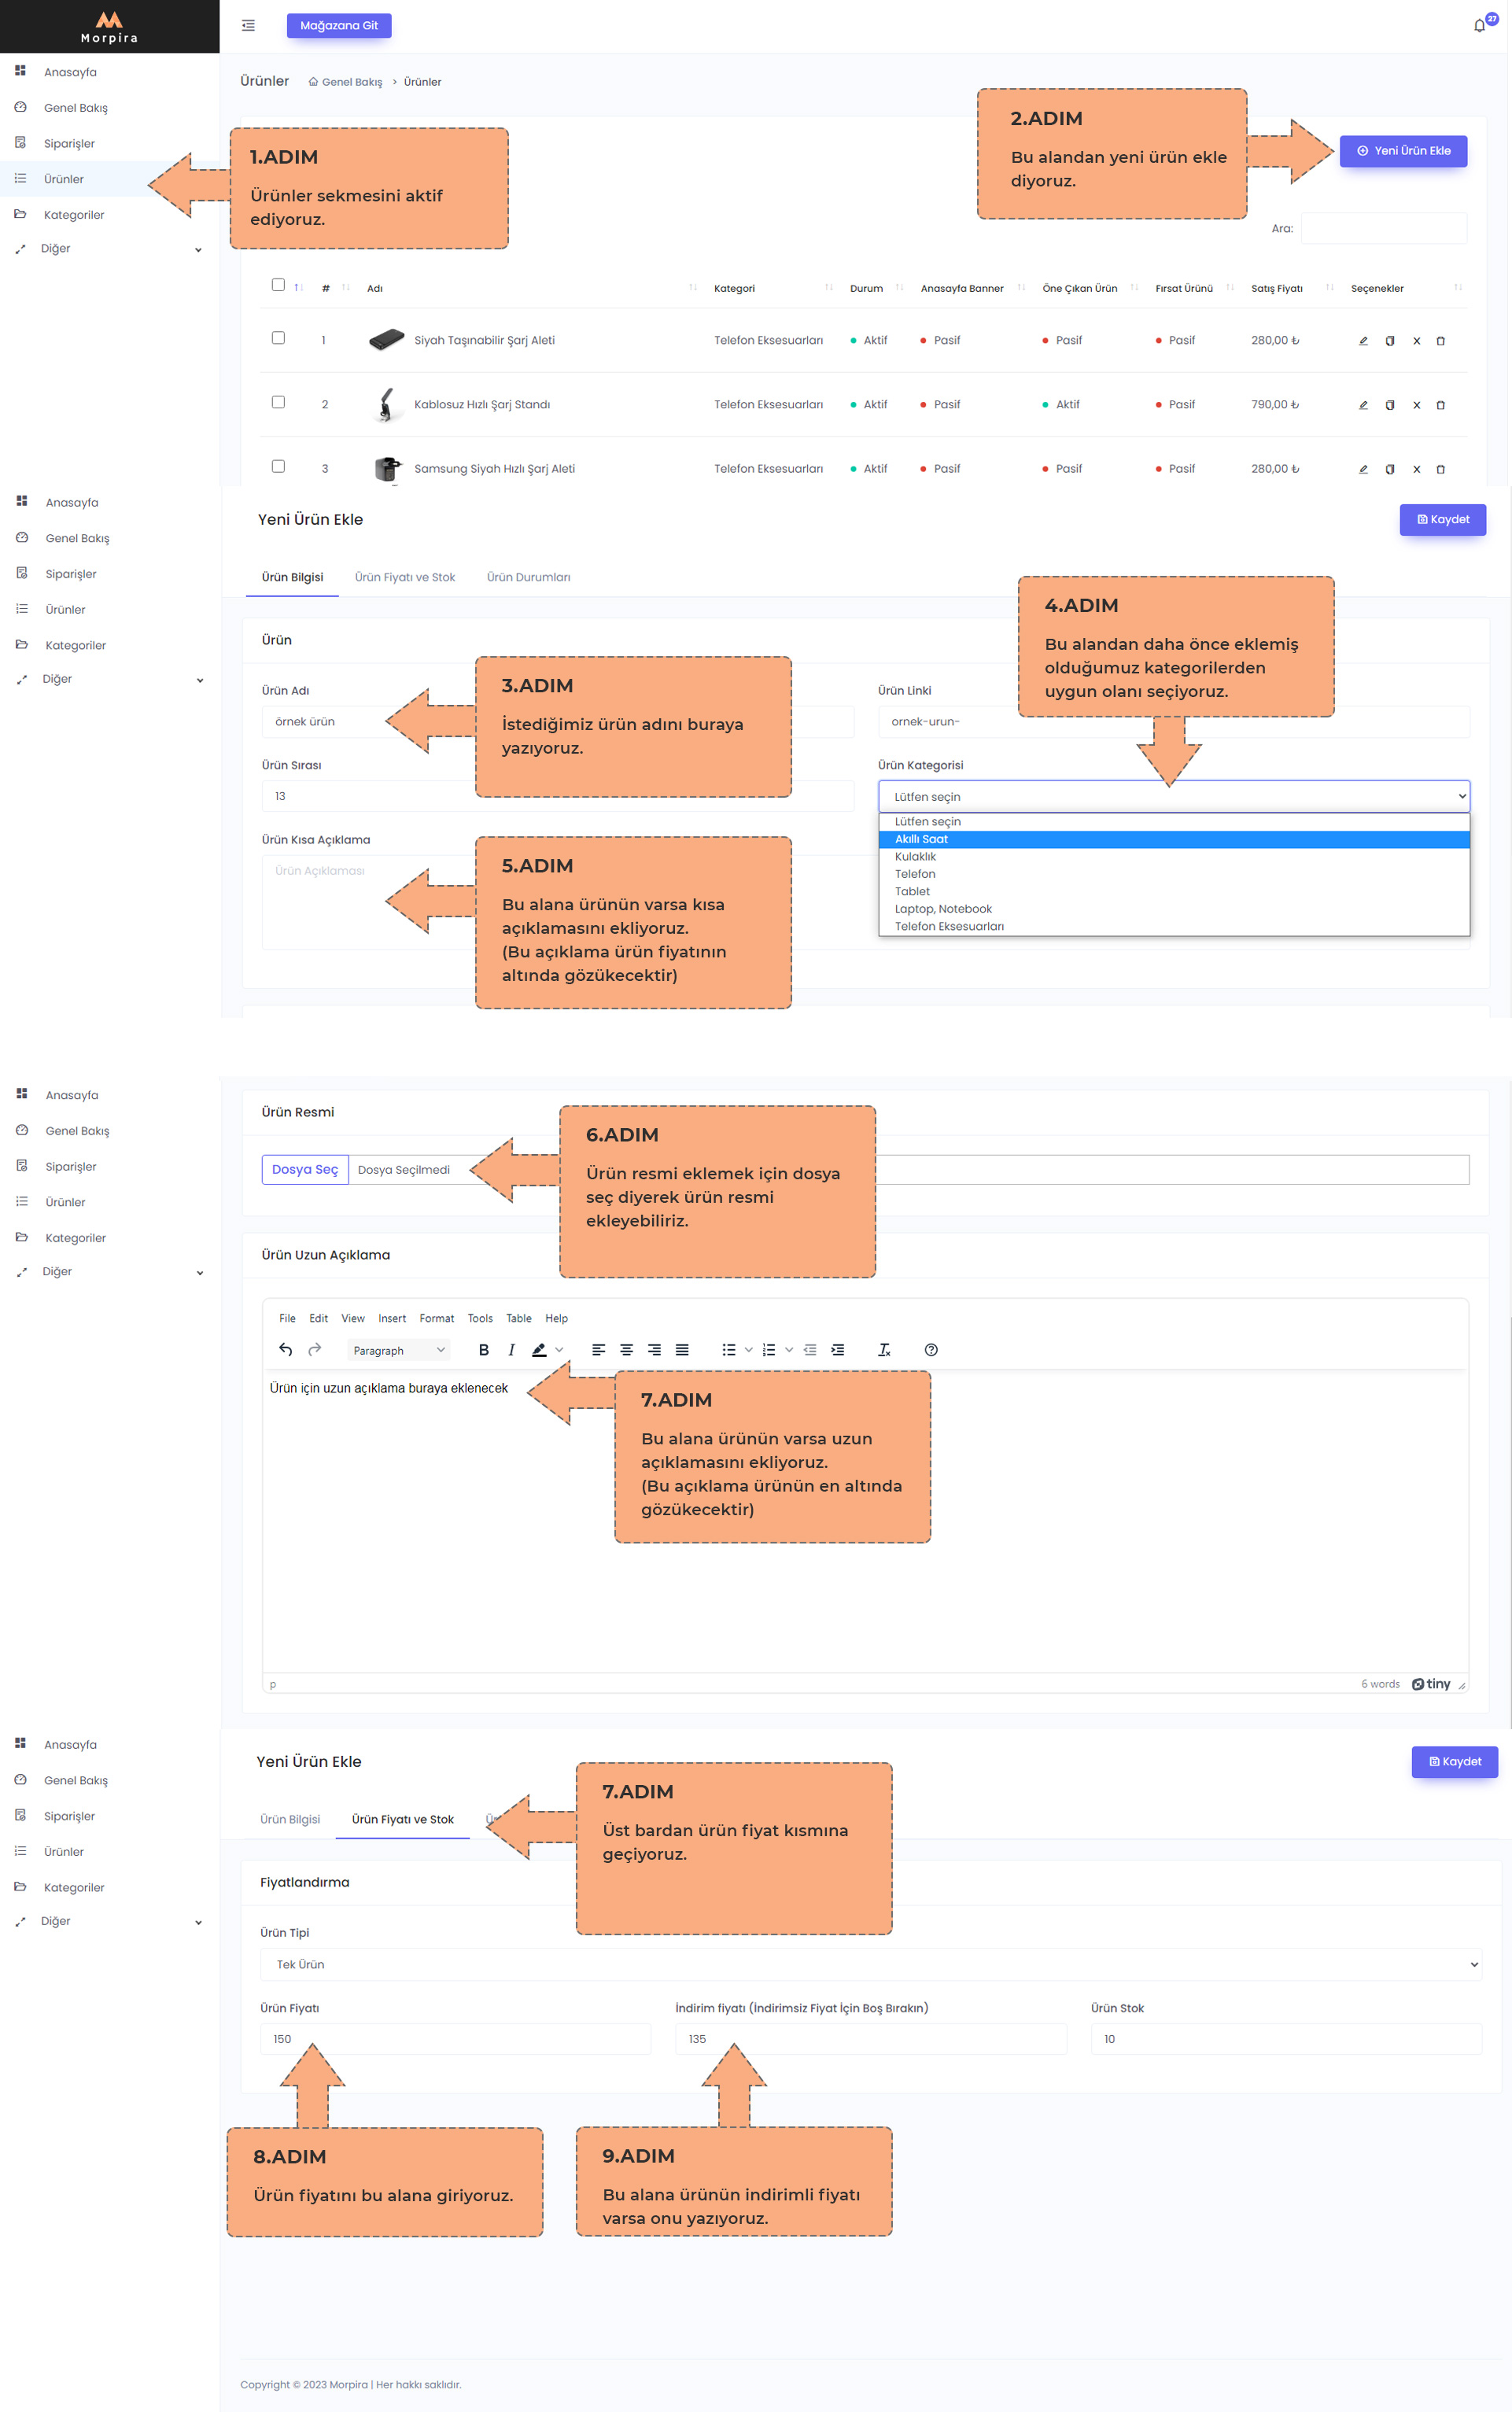Undo the last edit in the description editor

tap(286, 1350)
